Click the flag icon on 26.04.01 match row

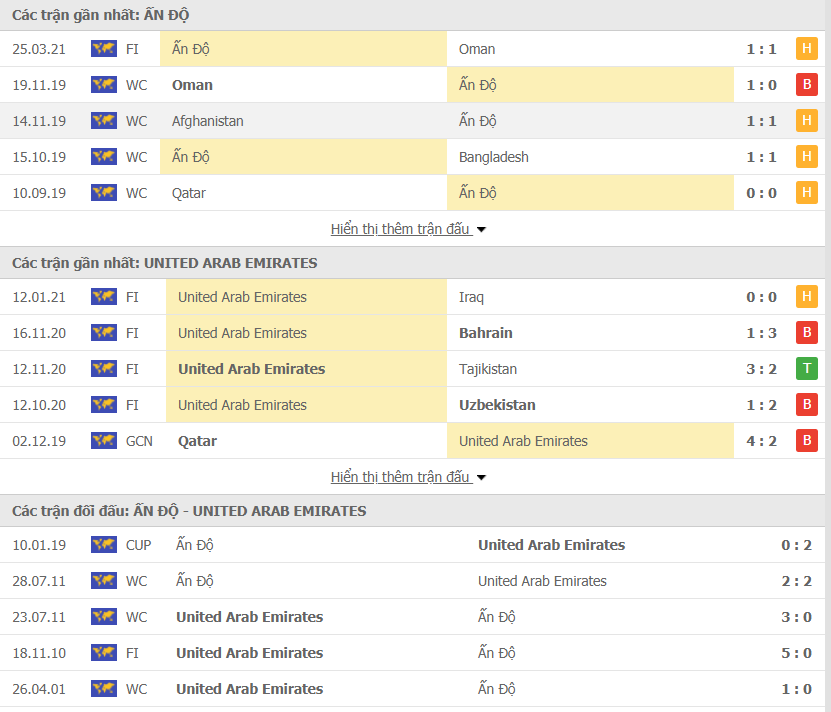click(x=103, y=689)
